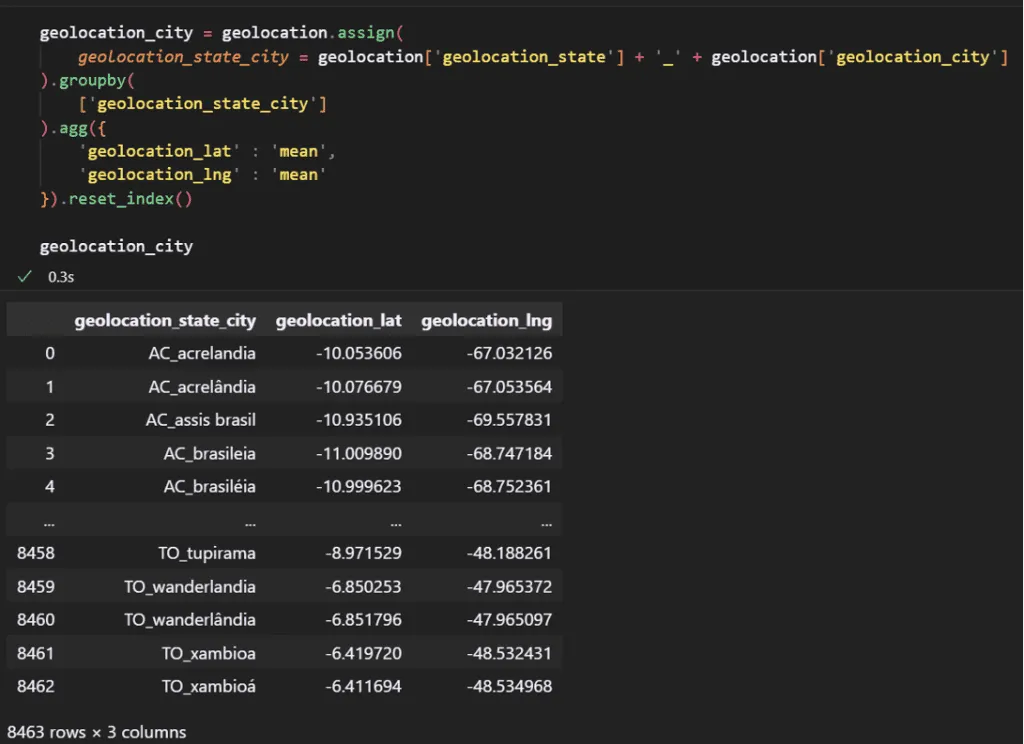Select latitude value -11.009890
Image resolution: width=1024 pixels, height=744 pixels.
pyautogui.click(x=359, y=453)
